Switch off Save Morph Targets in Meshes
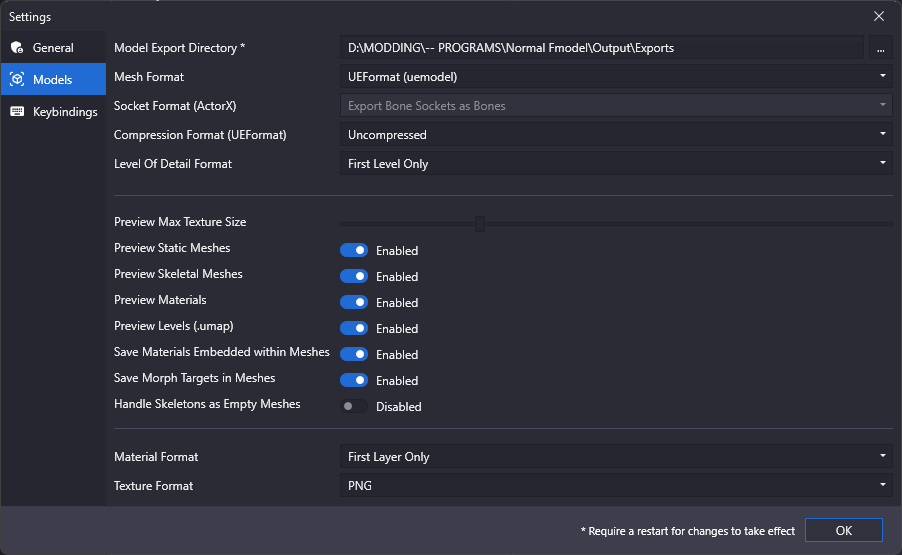 point(354,380)
